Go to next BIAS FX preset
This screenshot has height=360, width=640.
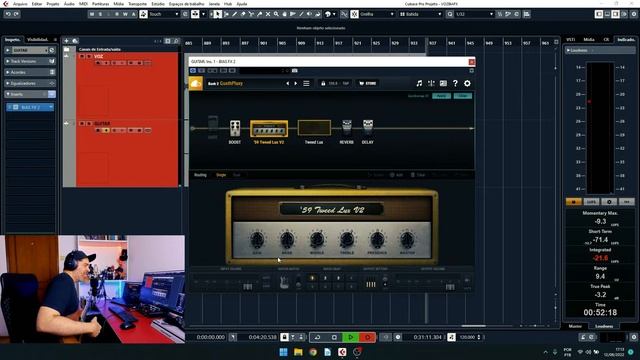coord(296,83)
